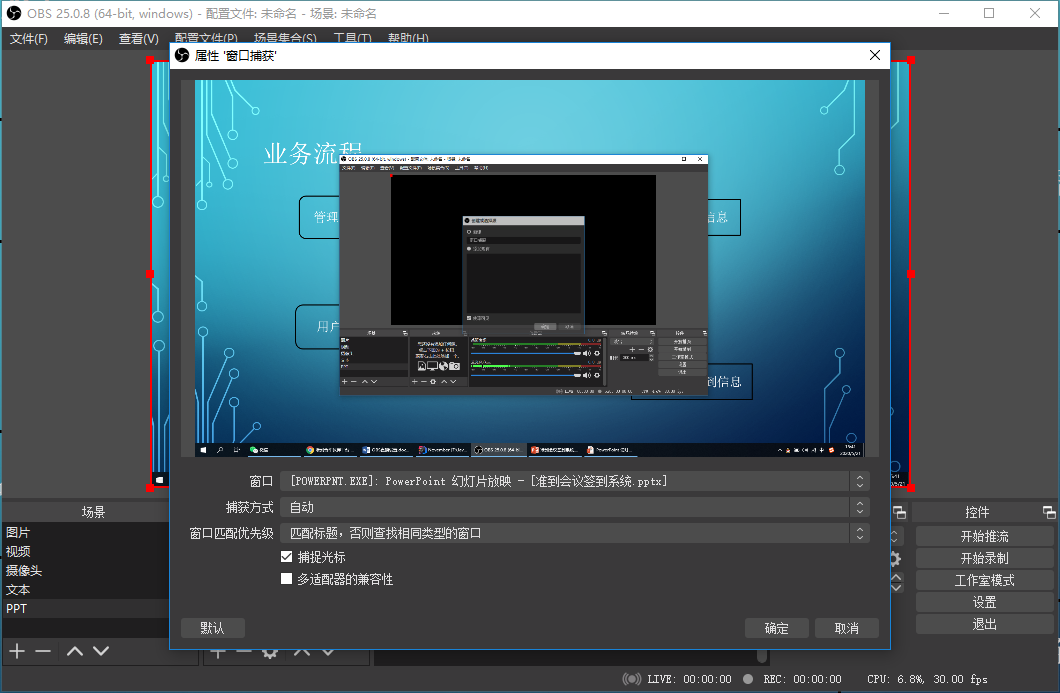Click the OBS logo in the 属性 dialog title
Image resolution: width=1060 pixels, height=693 pixels.
[182, 55]
